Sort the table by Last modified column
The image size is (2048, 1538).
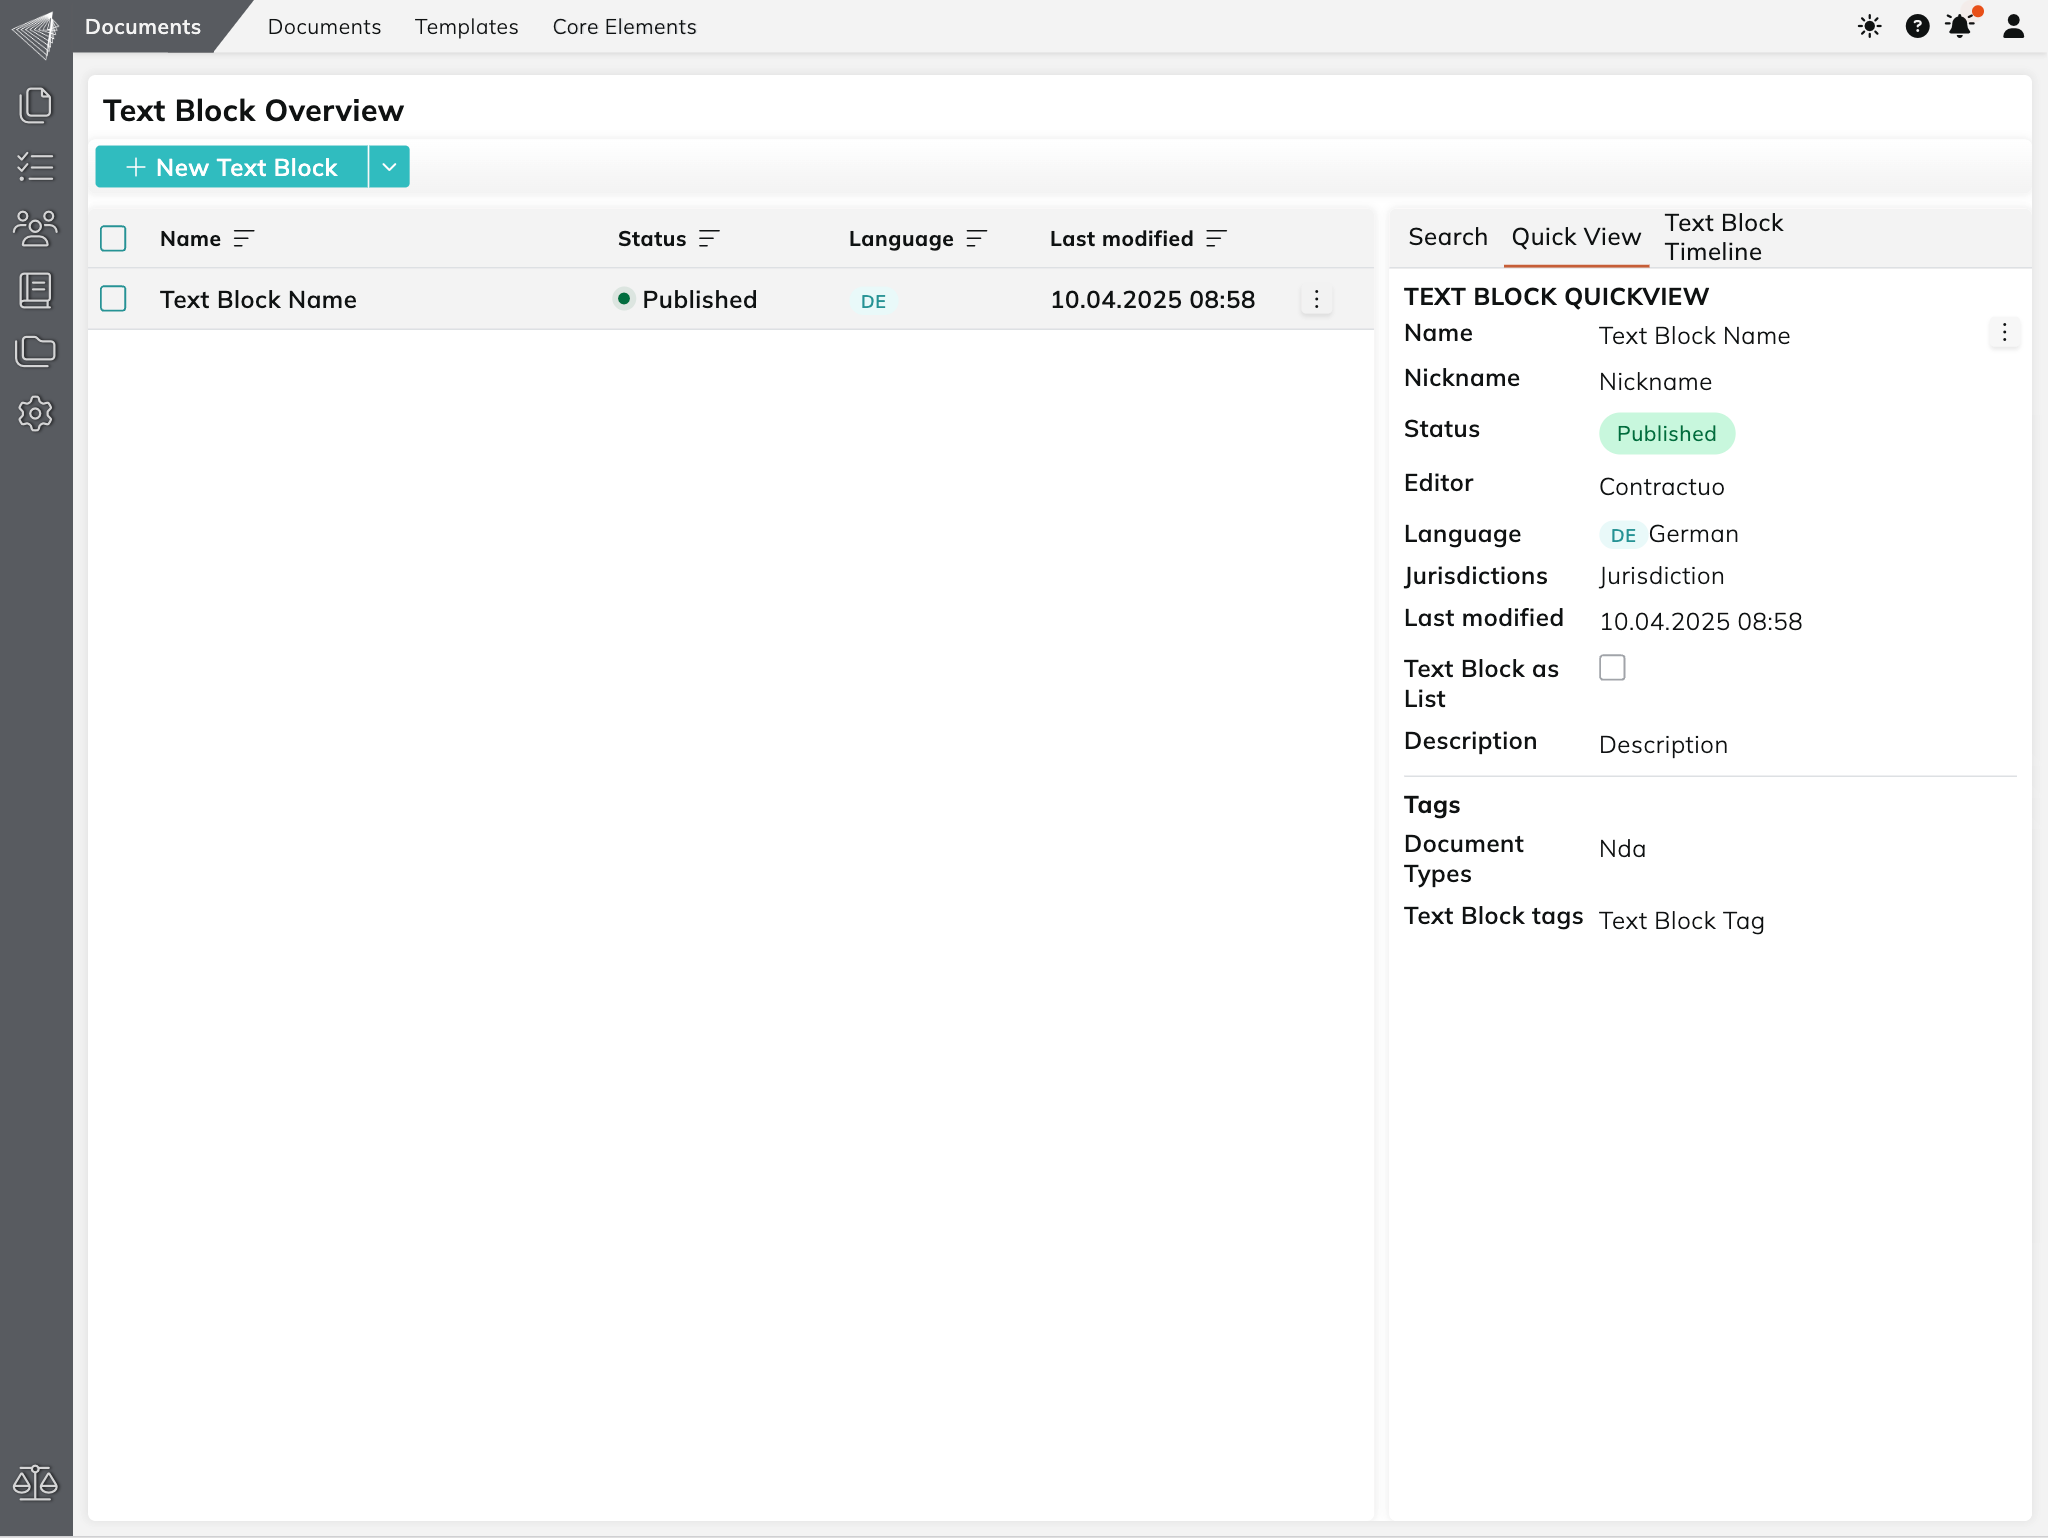pos(1217,238)
